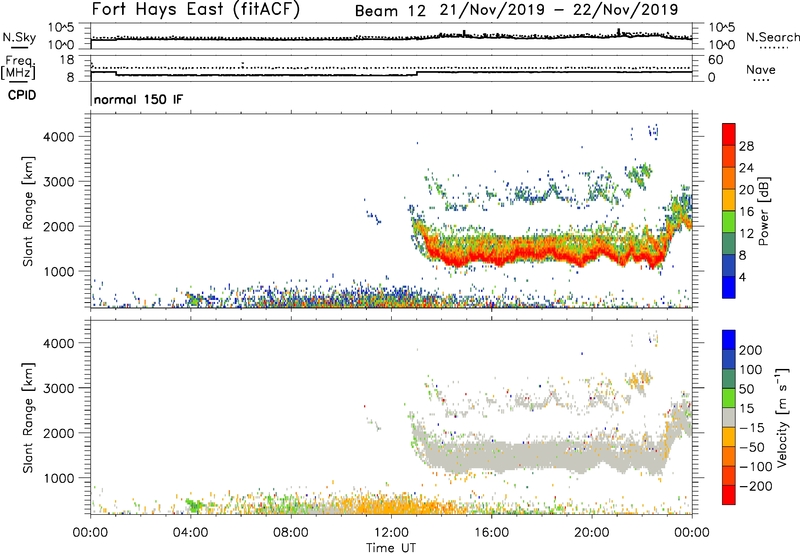Click the velocity scale value '200'

tap(751, 350)
